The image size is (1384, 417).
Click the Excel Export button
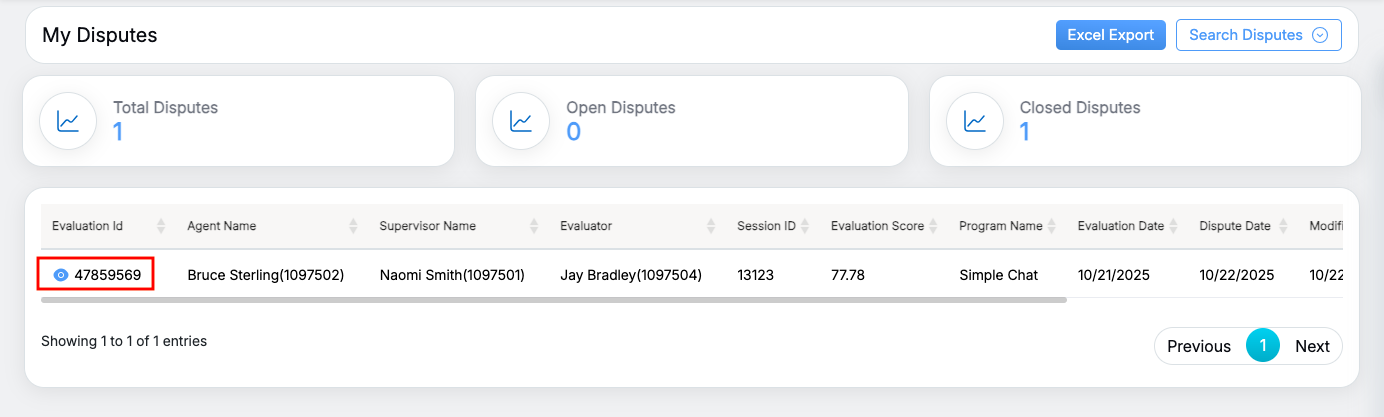pos(1110,35)
